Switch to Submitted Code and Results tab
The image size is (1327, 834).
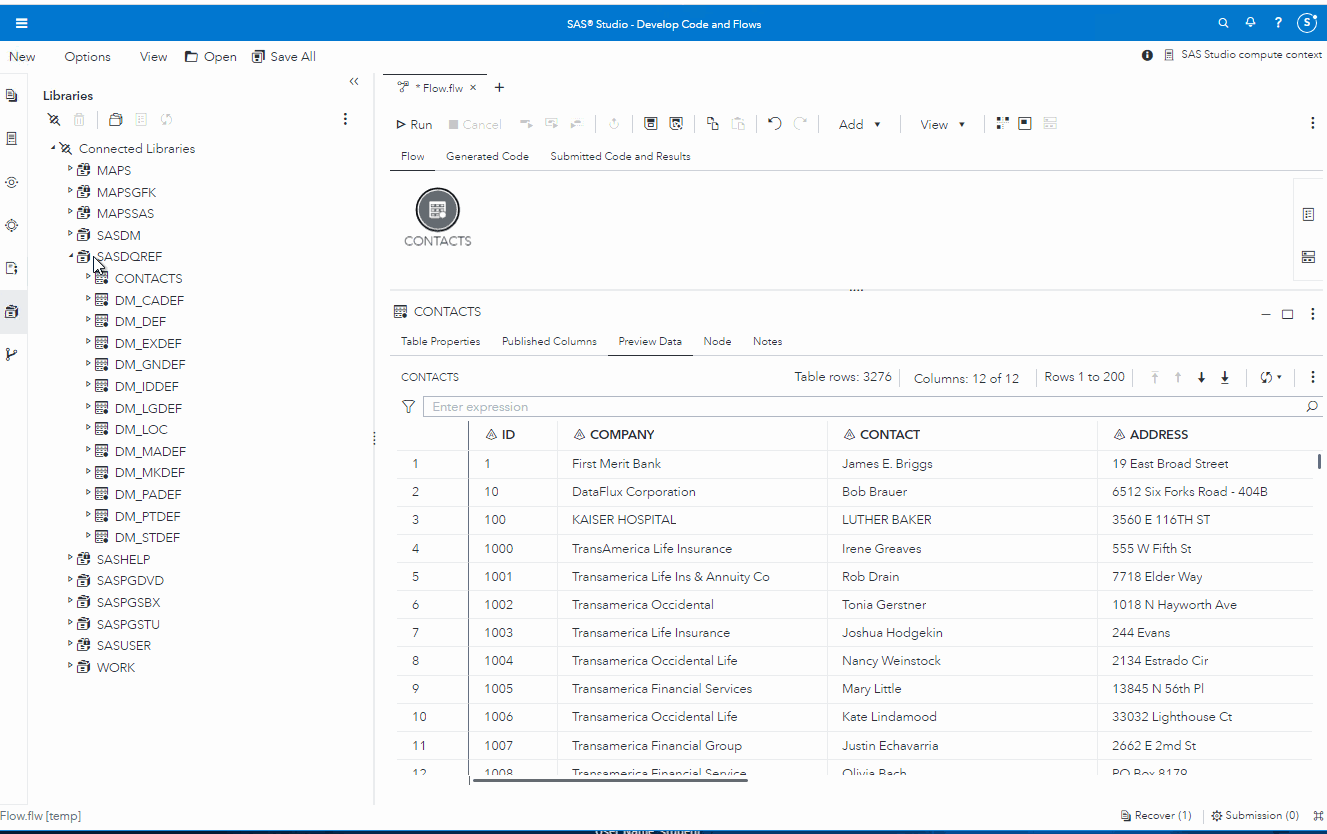tap(620, 157)
